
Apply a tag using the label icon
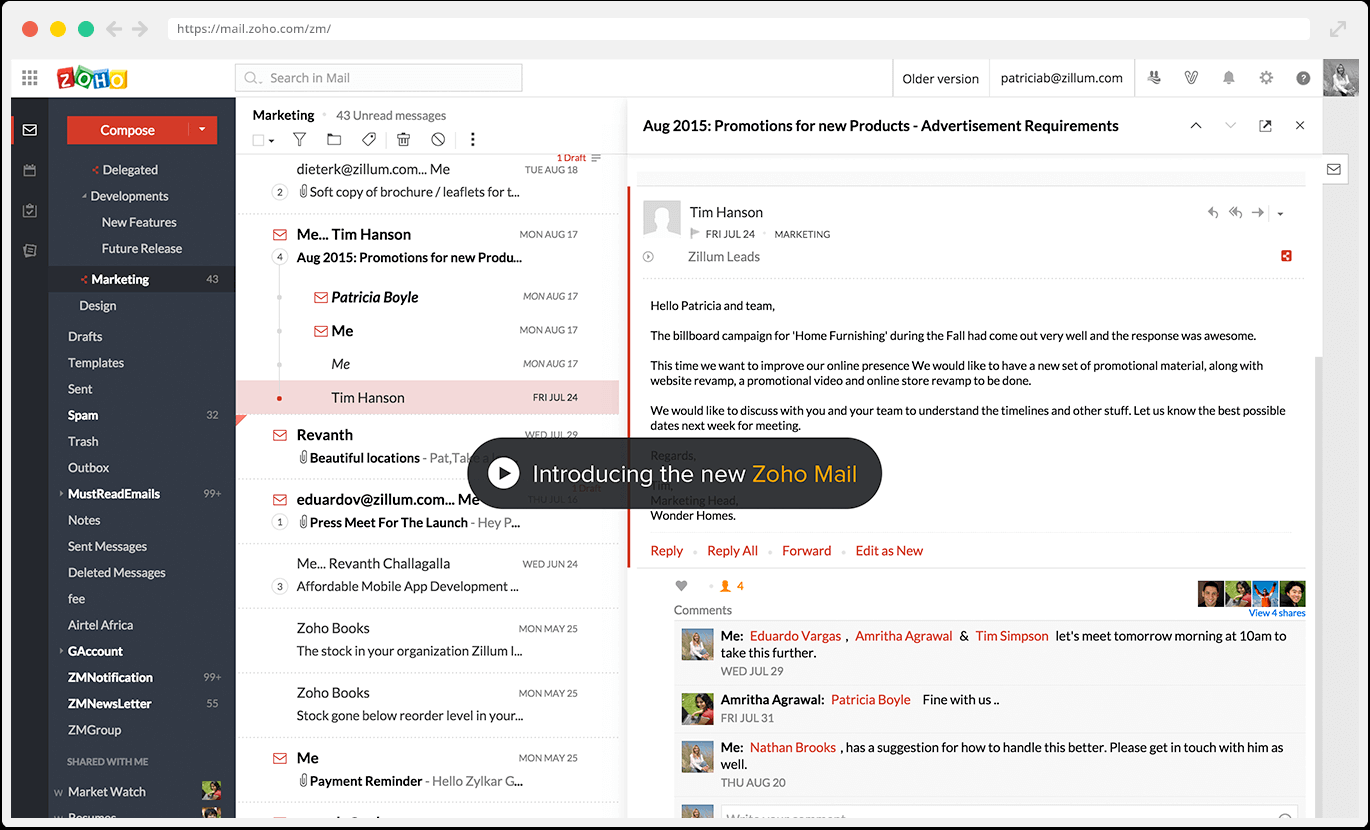(369, 139)
